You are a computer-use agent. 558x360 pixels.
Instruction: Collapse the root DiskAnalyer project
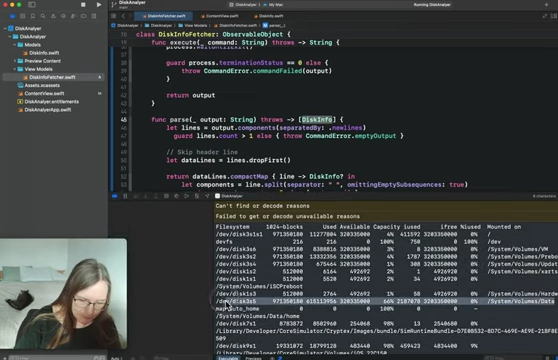(5, 28)
